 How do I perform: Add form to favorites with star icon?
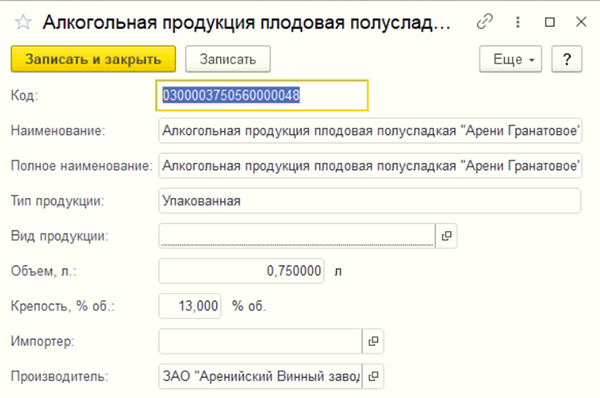coord(23,22)
